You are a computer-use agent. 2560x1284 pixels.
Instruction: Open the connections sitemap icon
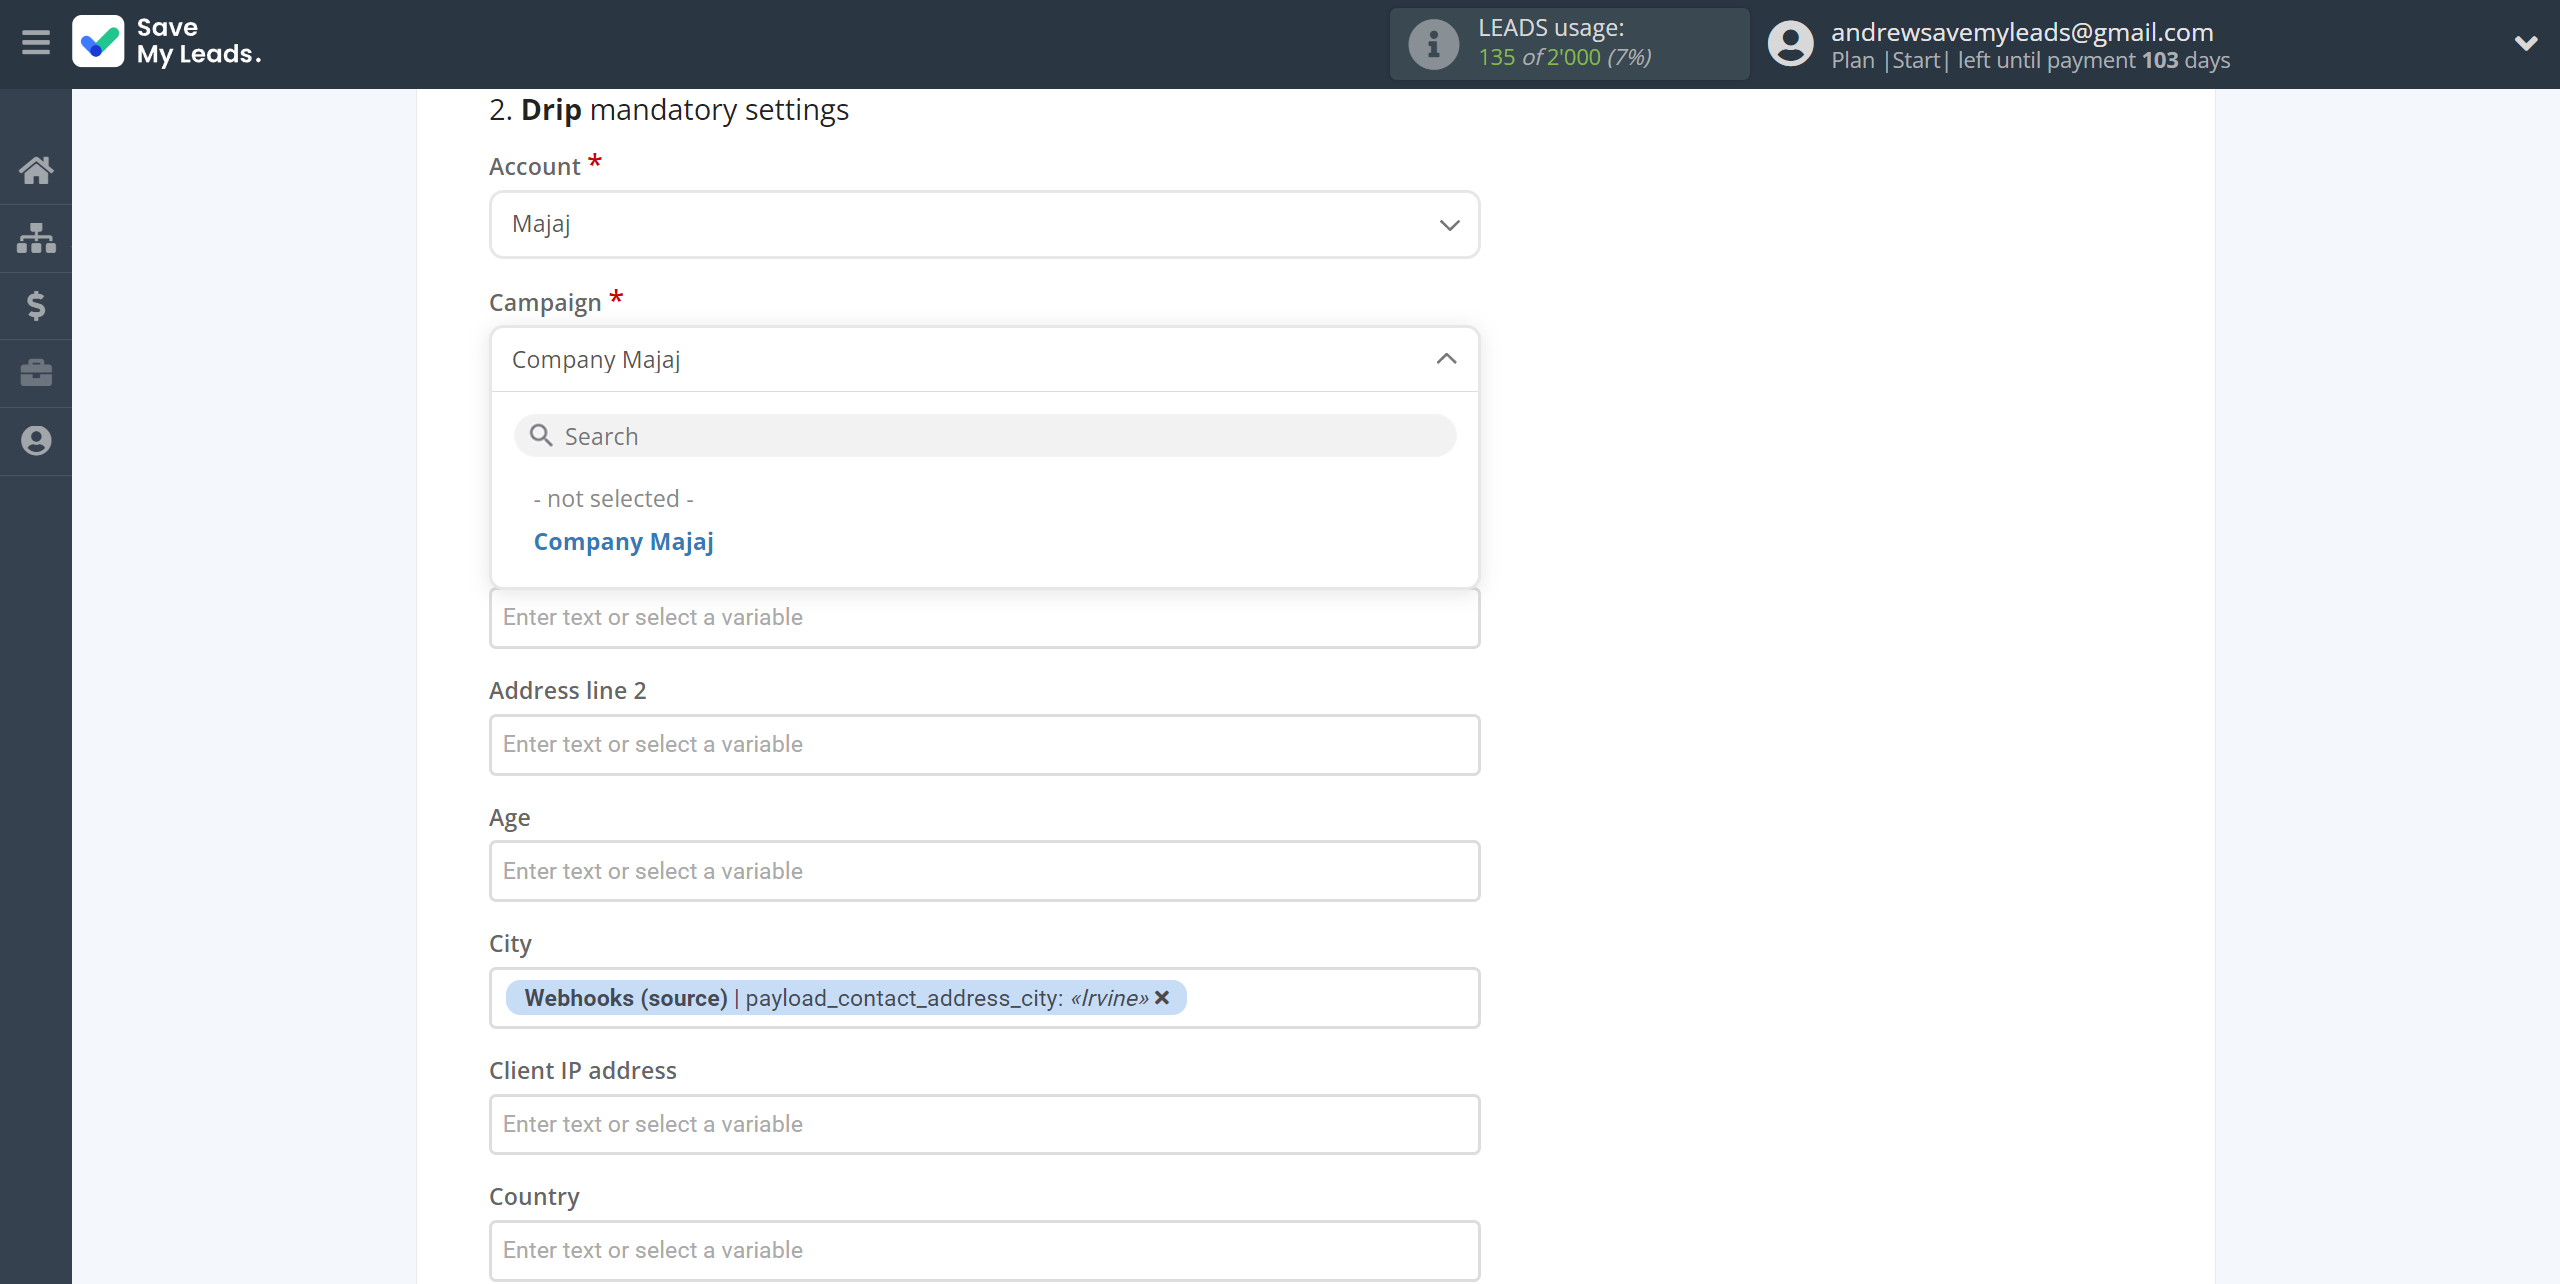click(x=36, y=238)
